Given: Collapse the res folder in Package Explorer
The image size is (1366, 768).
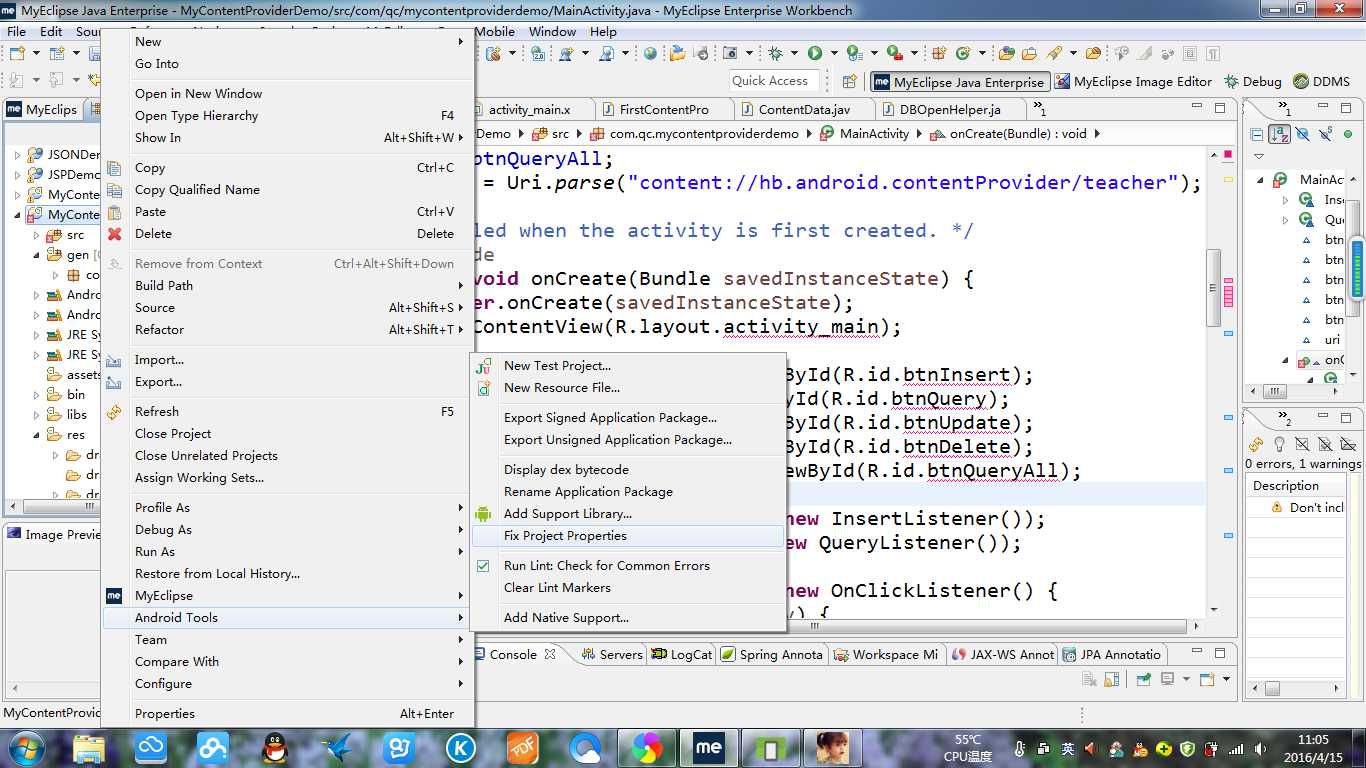Looking at the screenshot, I should click(37, 435).
